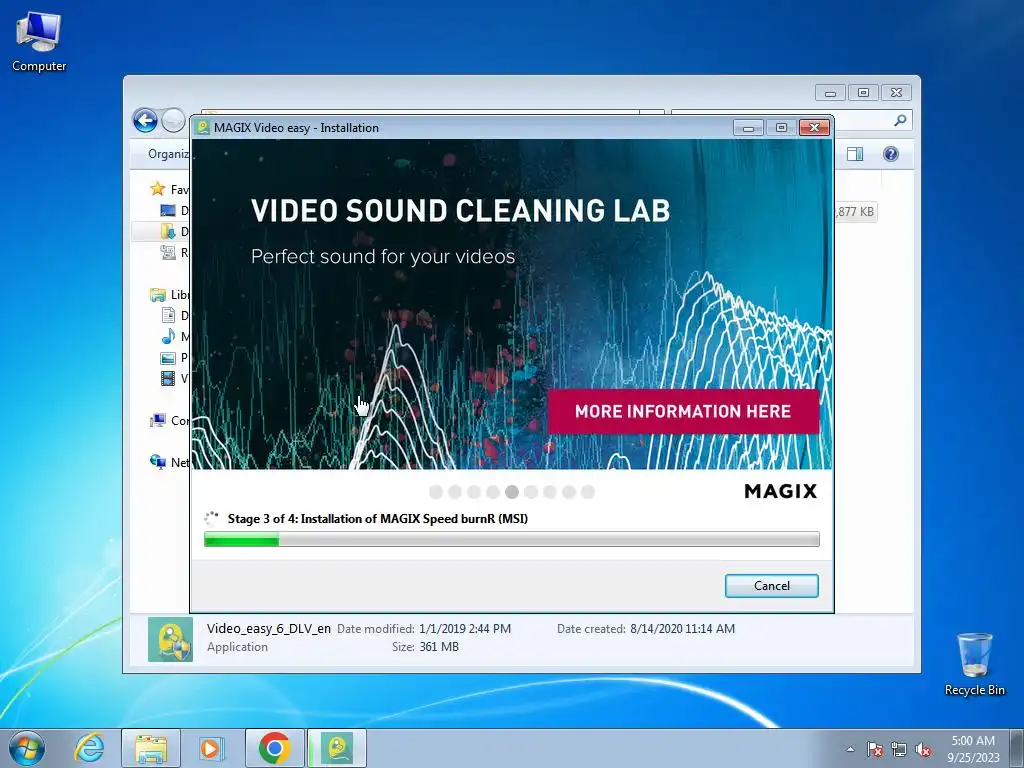Switch to MAGIX installer taskbar button
The height and width of the screenshot is (768, 1024).
tap(337, 748)
